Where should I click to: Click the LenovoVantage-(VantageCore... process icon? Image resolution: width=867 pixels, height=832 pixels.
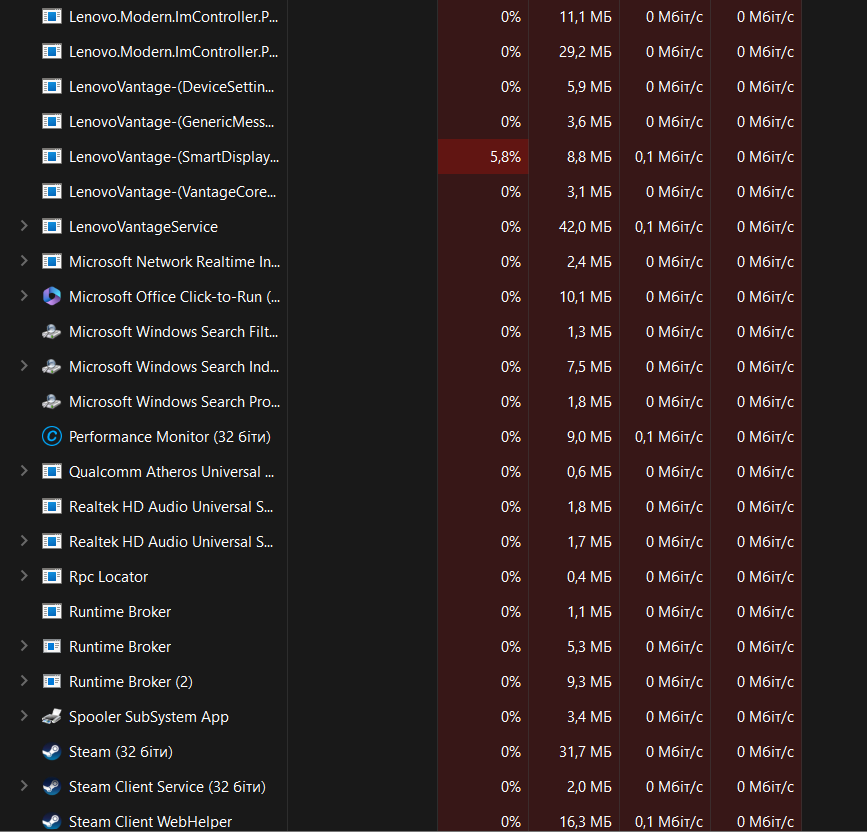pos(51,191)
